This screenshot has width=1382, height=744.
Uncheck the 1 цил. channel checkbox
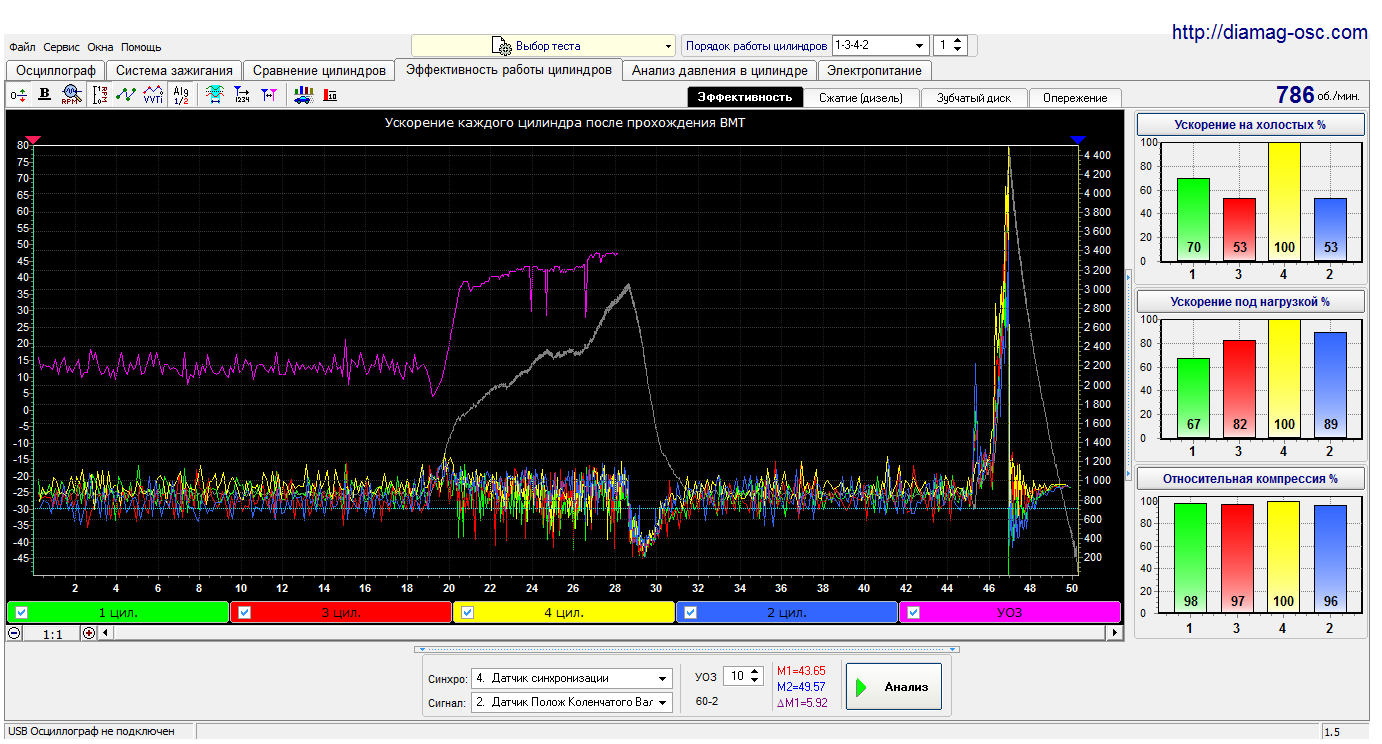21,613
